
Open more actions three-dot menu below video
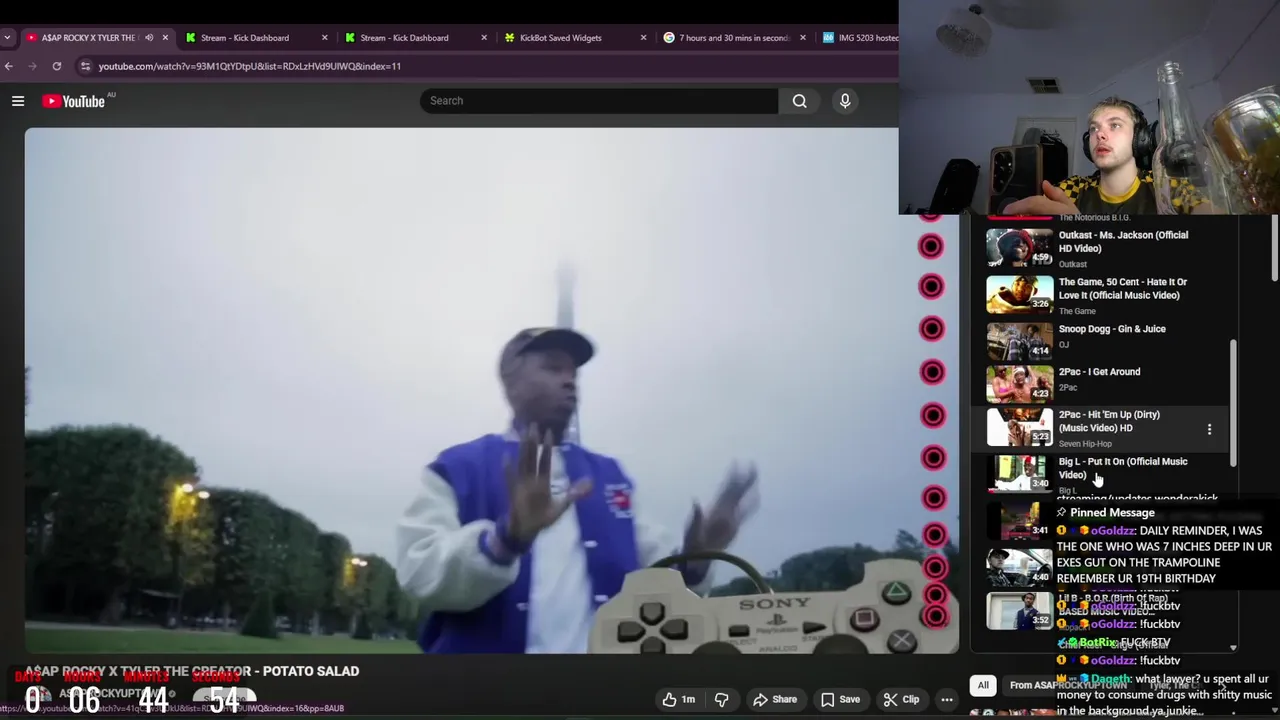pos(946,699)
